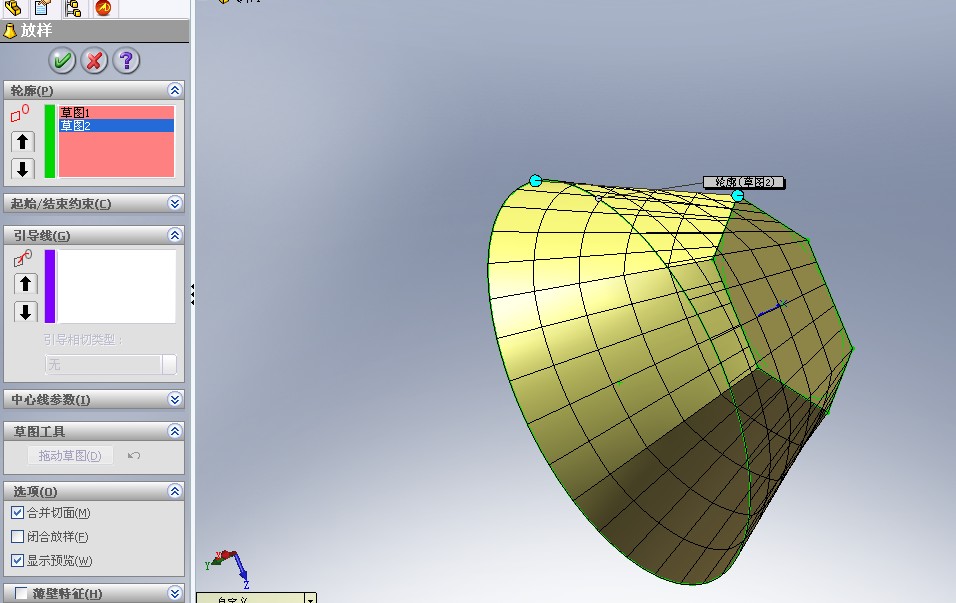Expand the 中心线参数(I) section
Screen dimensions: 956x603
[174, 399]
